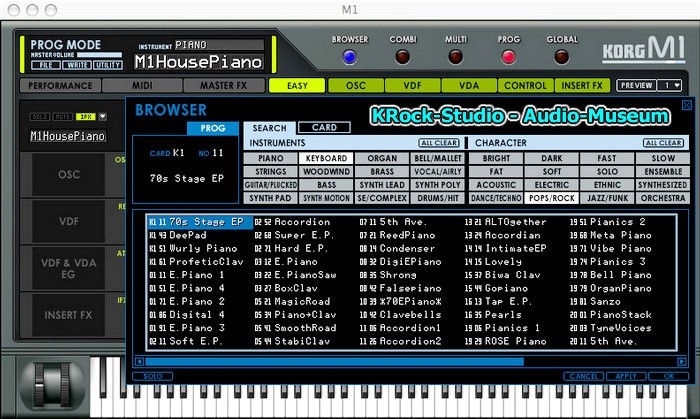Open the PREVIEW number dropdown

[669, 85]
